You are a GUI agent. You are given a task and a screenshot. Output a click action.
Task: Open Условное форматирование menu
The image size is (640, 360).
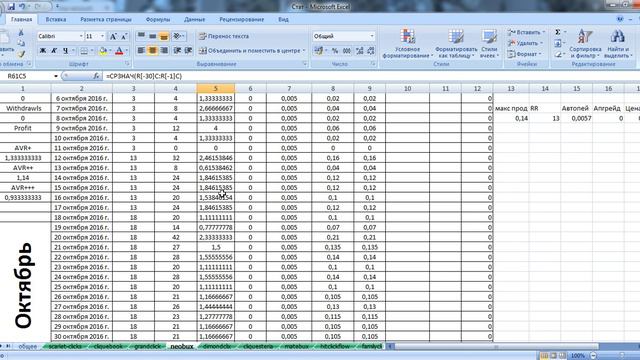point(408,44)
